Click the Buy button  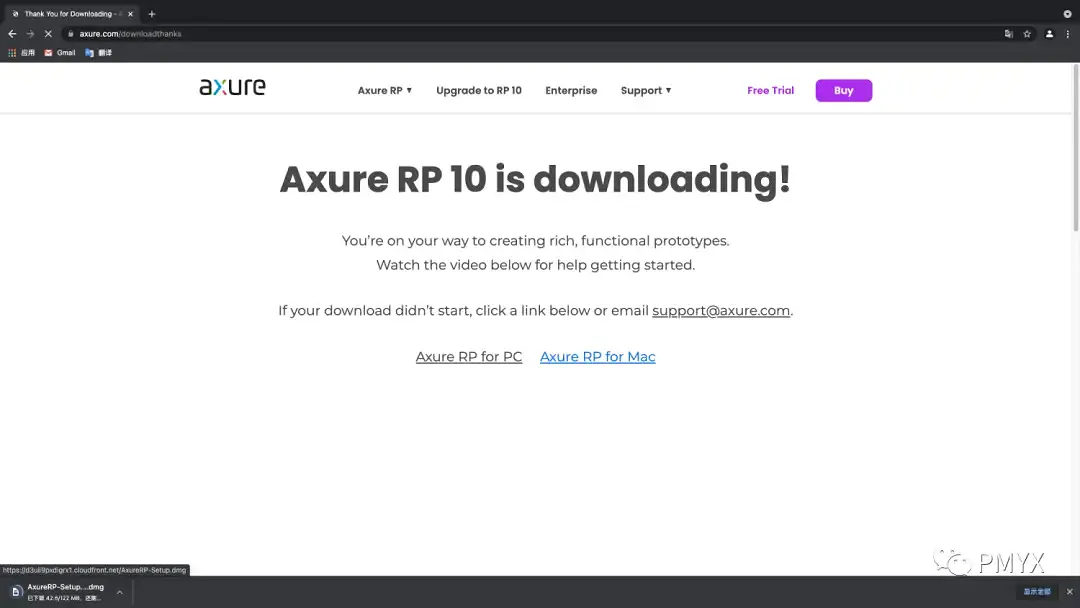[x=843, y=90]
